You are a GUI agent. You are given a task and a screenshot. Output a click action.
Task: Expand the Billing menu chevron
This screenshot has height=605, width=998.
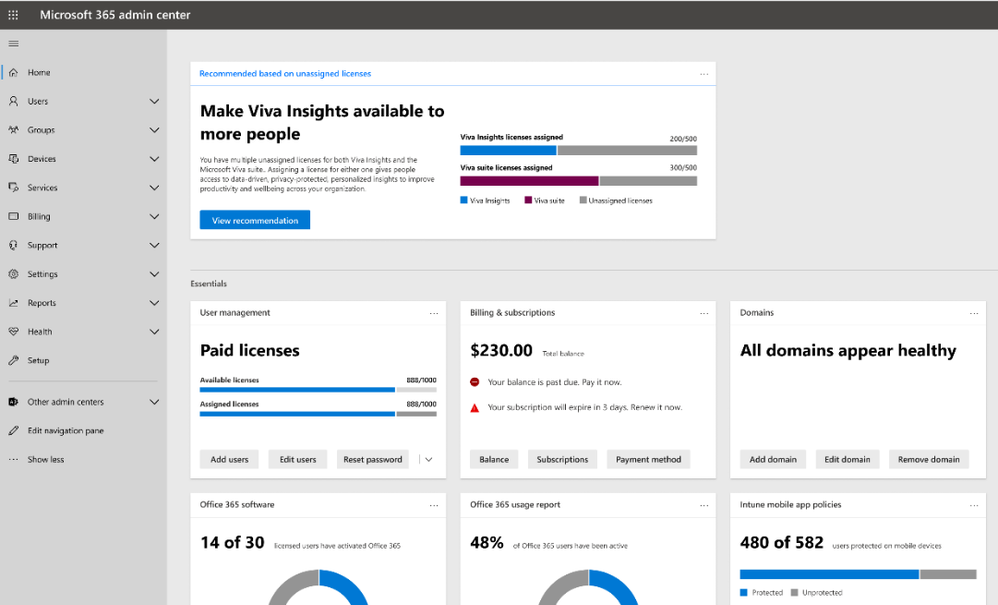click(x=154, y=216)
